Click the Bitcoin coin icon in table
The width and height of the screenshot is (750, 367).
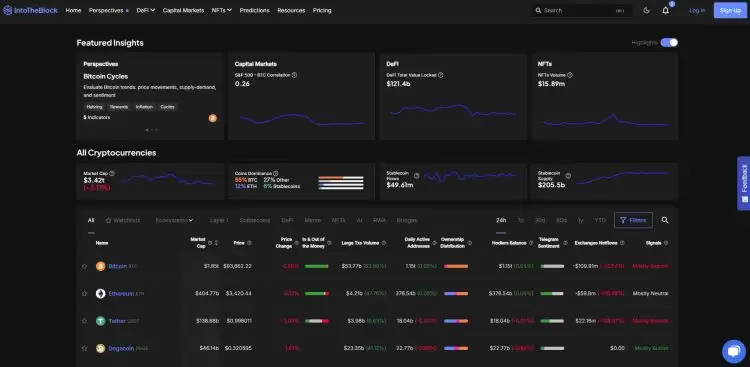pos(100,266)
